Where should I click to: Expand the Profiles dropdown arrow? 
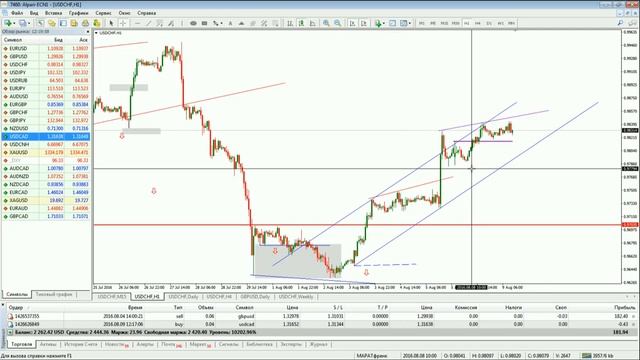(x=29, y=23)
